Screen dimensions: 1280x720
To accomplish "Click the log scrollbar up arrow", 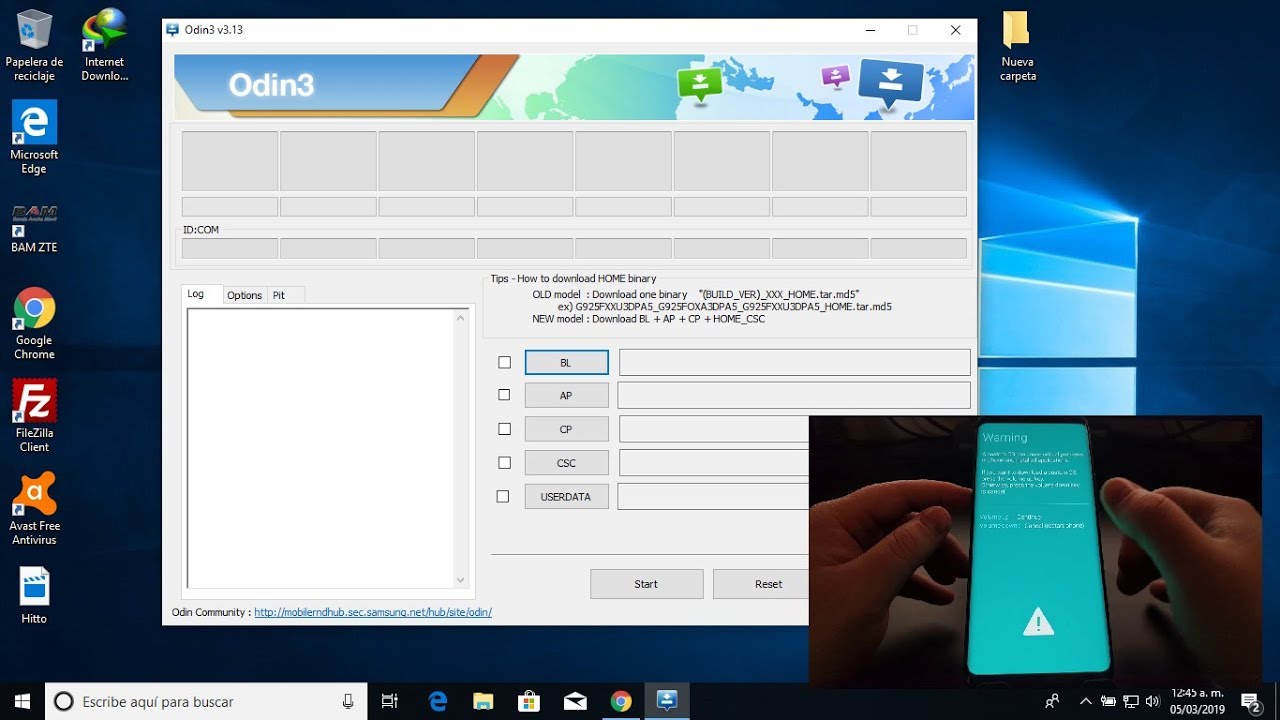I will coord(461,318).
